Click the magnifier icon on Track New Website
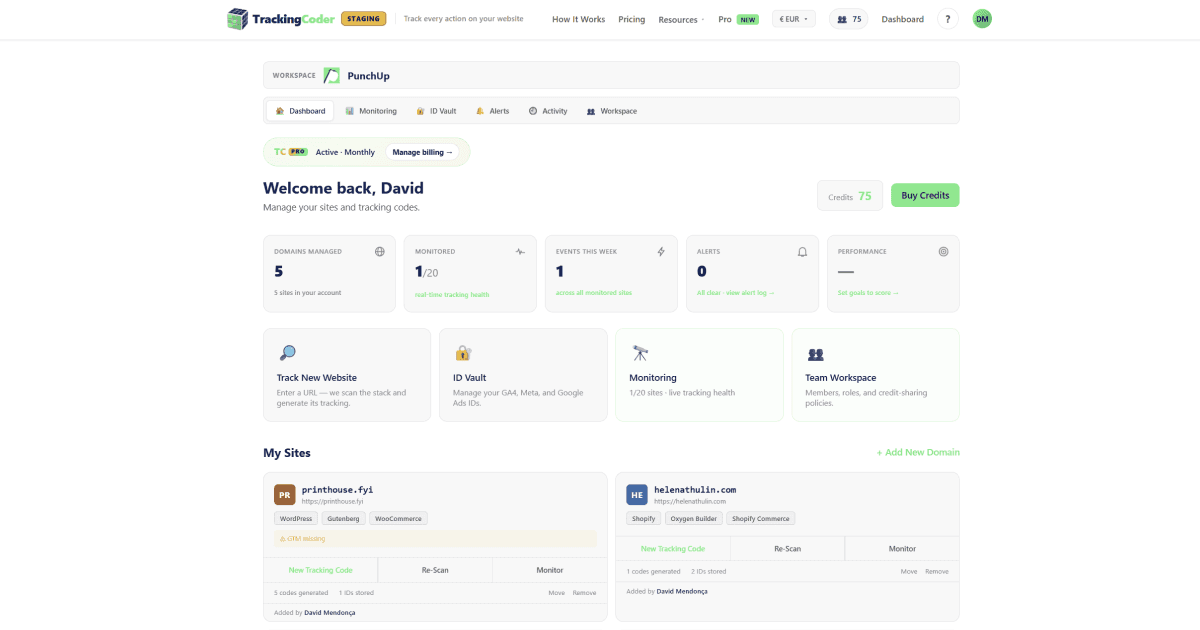This screenshot has width=1200, height=630. [287, 353]
